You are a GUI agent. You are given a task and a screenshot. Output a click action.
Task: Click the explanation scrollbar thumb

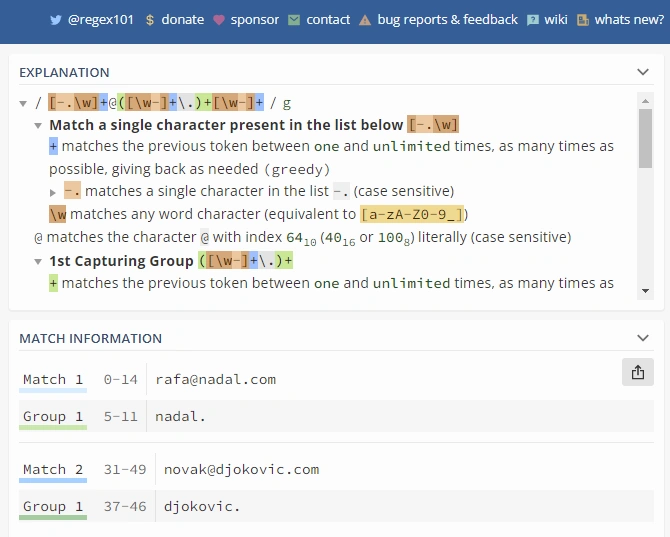point(645,138)
